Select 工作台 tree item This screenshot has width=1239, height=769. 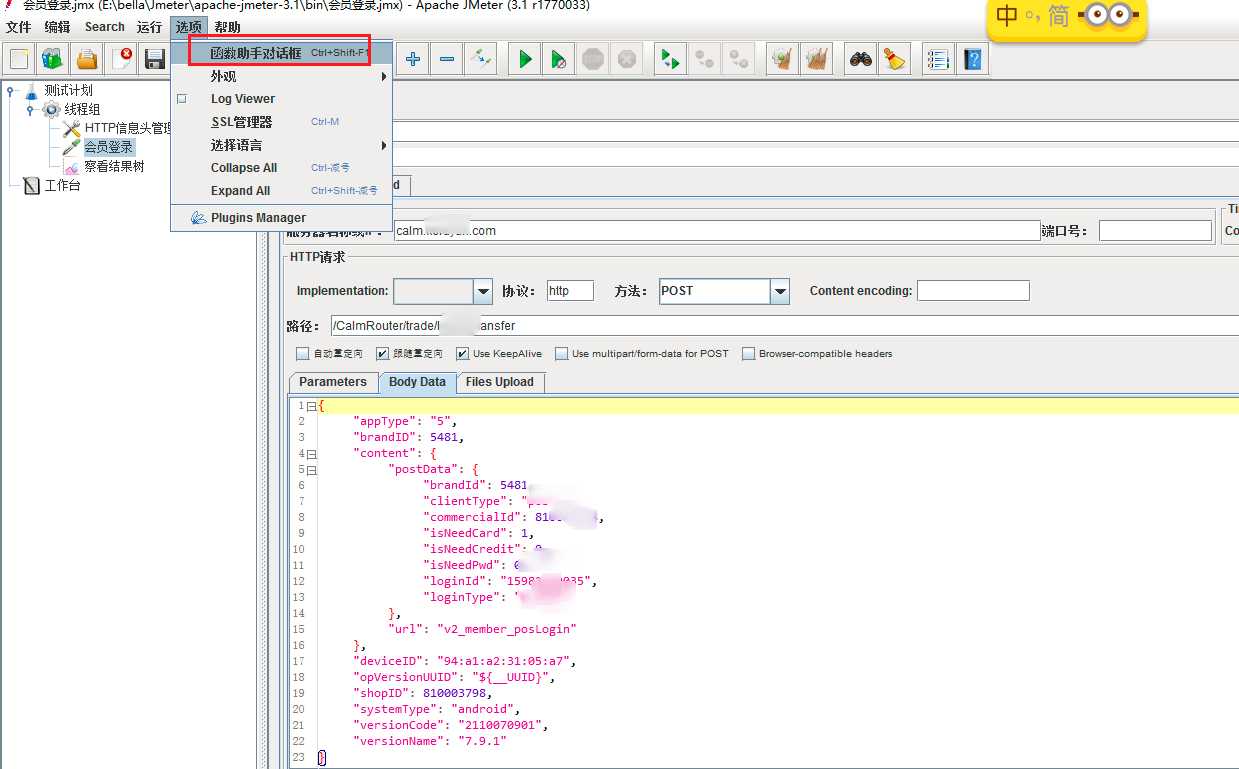(x=62, y=185)
